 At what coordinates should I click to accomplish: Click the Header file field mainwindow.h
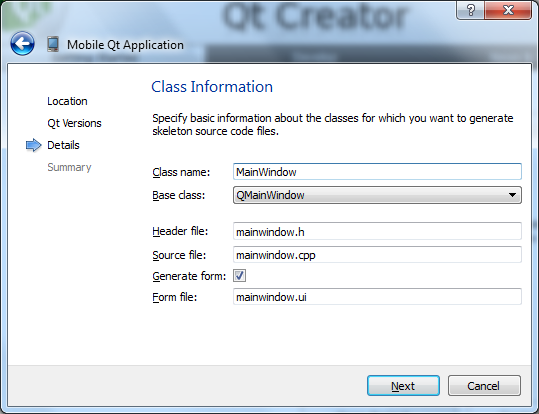[x=377, y=231]
